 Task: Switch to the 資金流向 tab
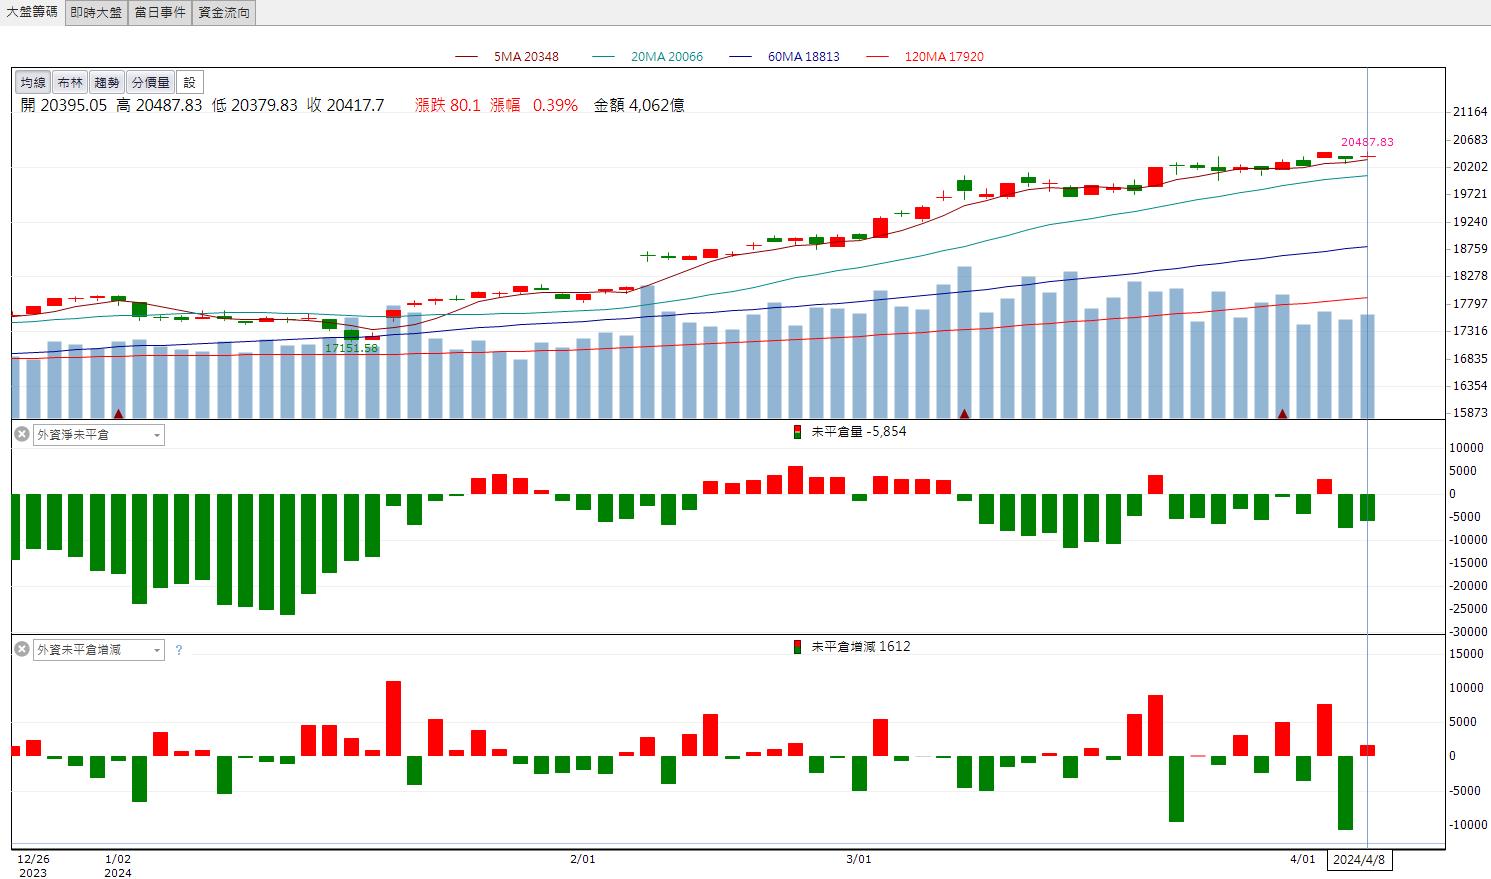[224, 12]
